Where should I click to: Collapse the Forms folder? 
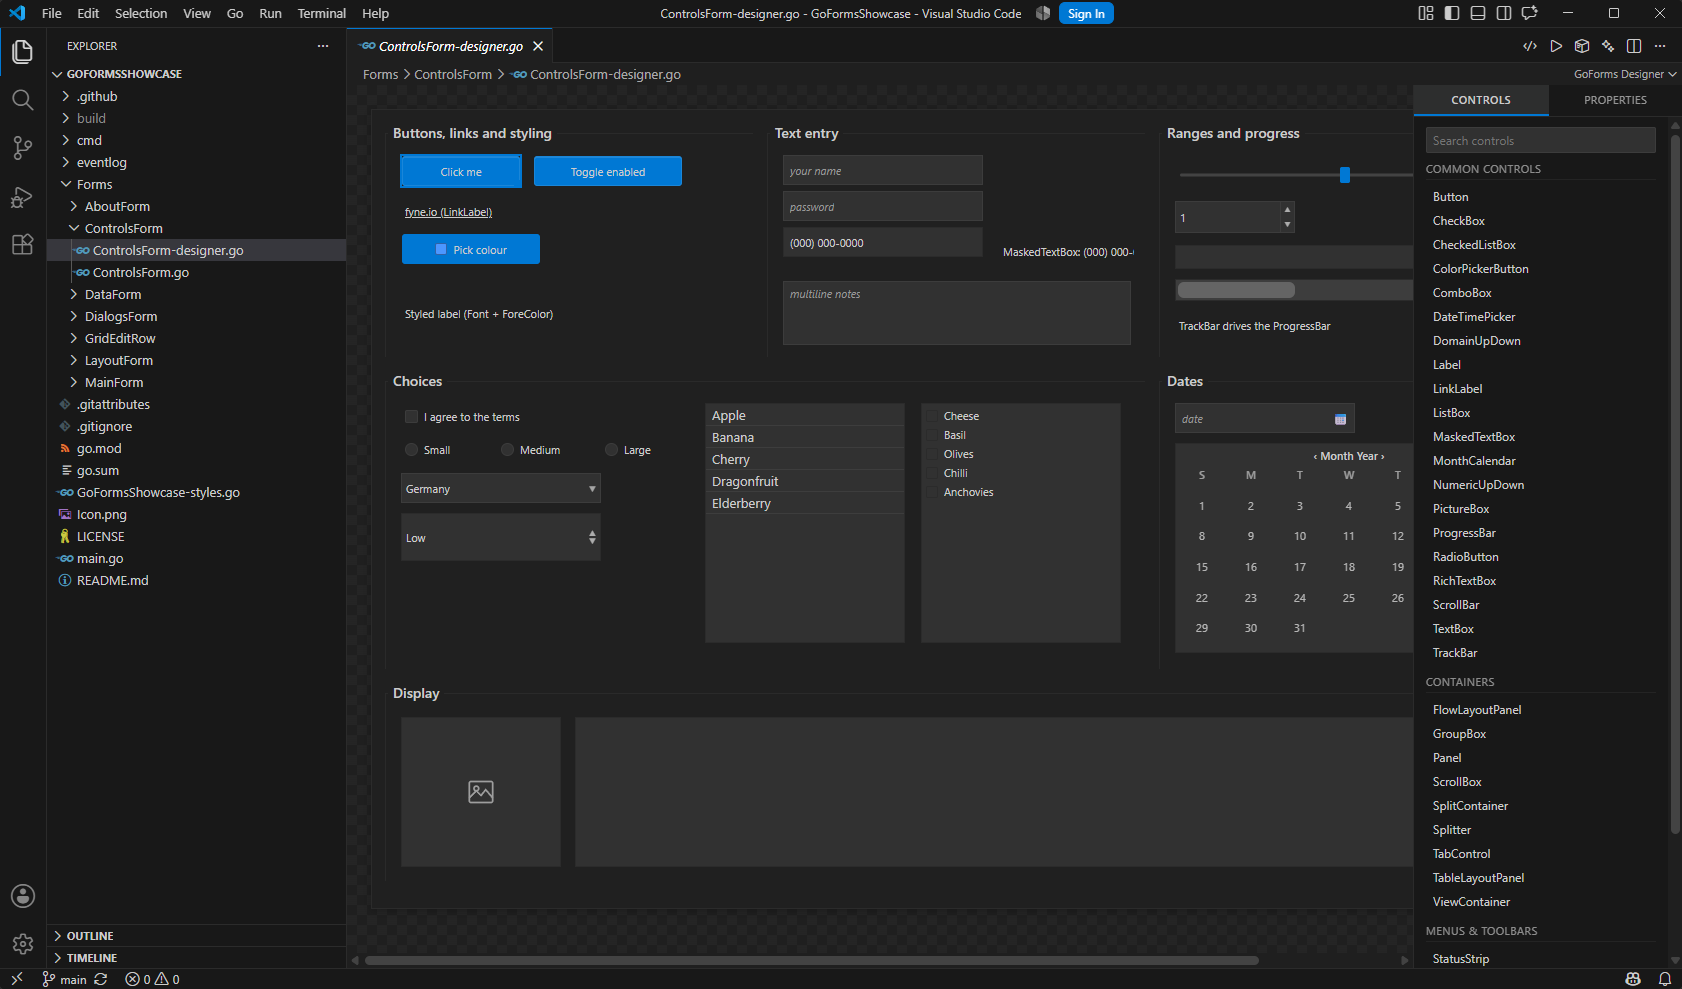[196, 184]
